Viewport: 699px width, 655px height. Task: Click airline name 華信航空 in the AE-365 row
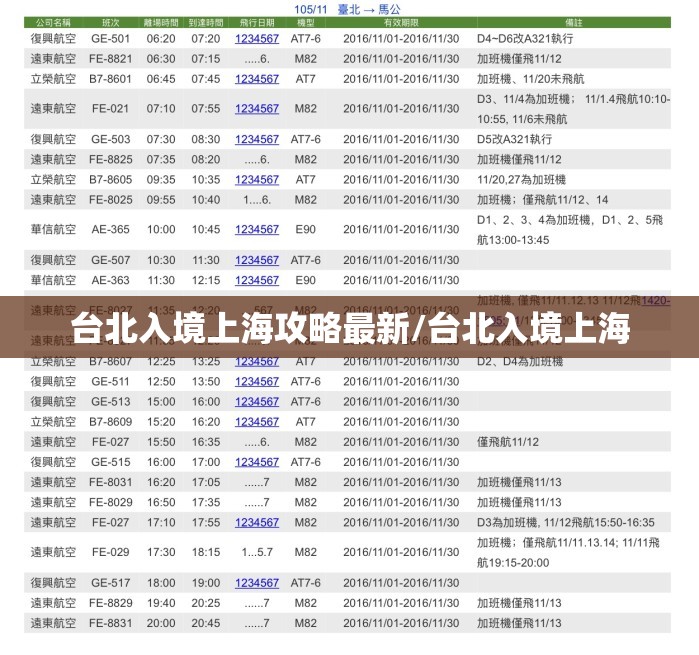(53, 230)
